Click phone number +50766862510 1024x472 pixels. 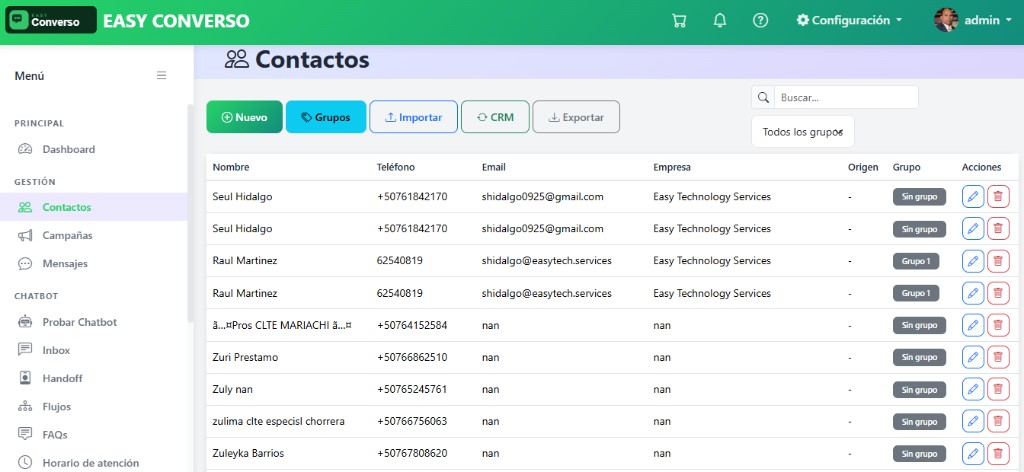point(412,357)
